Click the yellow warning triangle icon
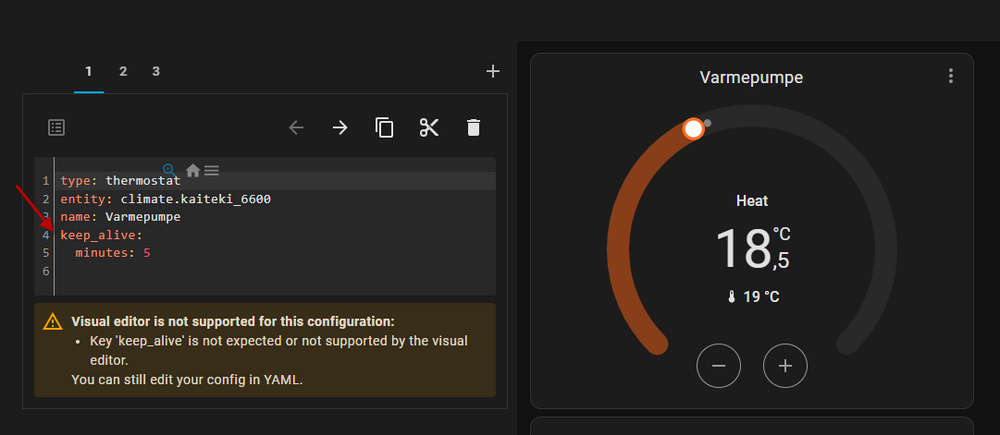This screenshot has height=435, width=1000. coord(52,322)
